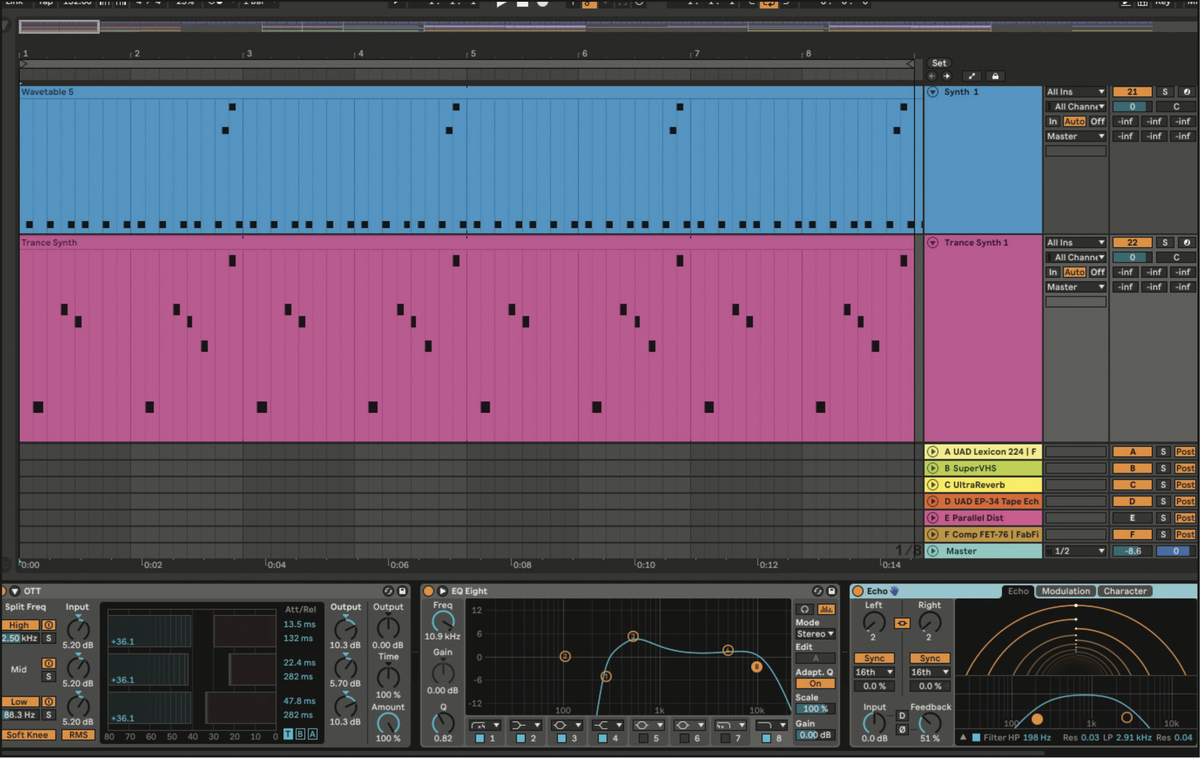Click the lock icon beside the Set controls
1200x758 pixels.
click(x=995, y=76)
